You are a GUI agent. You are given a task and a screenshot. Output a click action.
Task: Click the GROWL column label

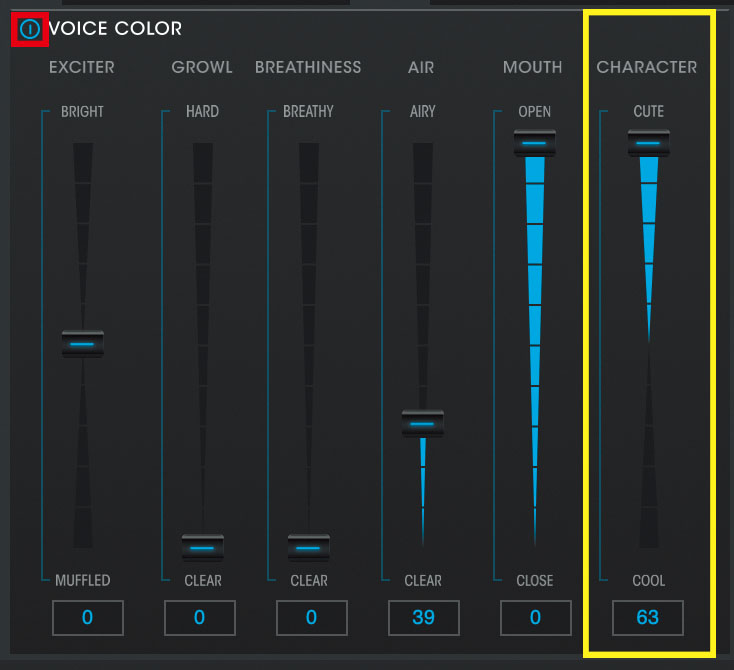[x=202, y=67]
